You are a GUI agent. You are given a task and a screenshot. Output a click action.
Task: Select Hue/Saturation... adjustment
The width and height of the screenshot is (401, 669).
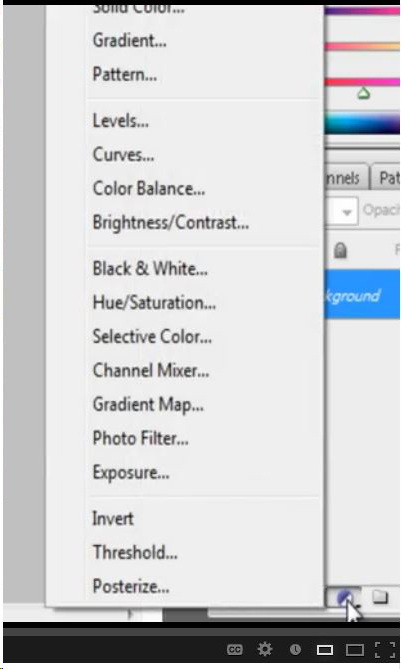154,303
